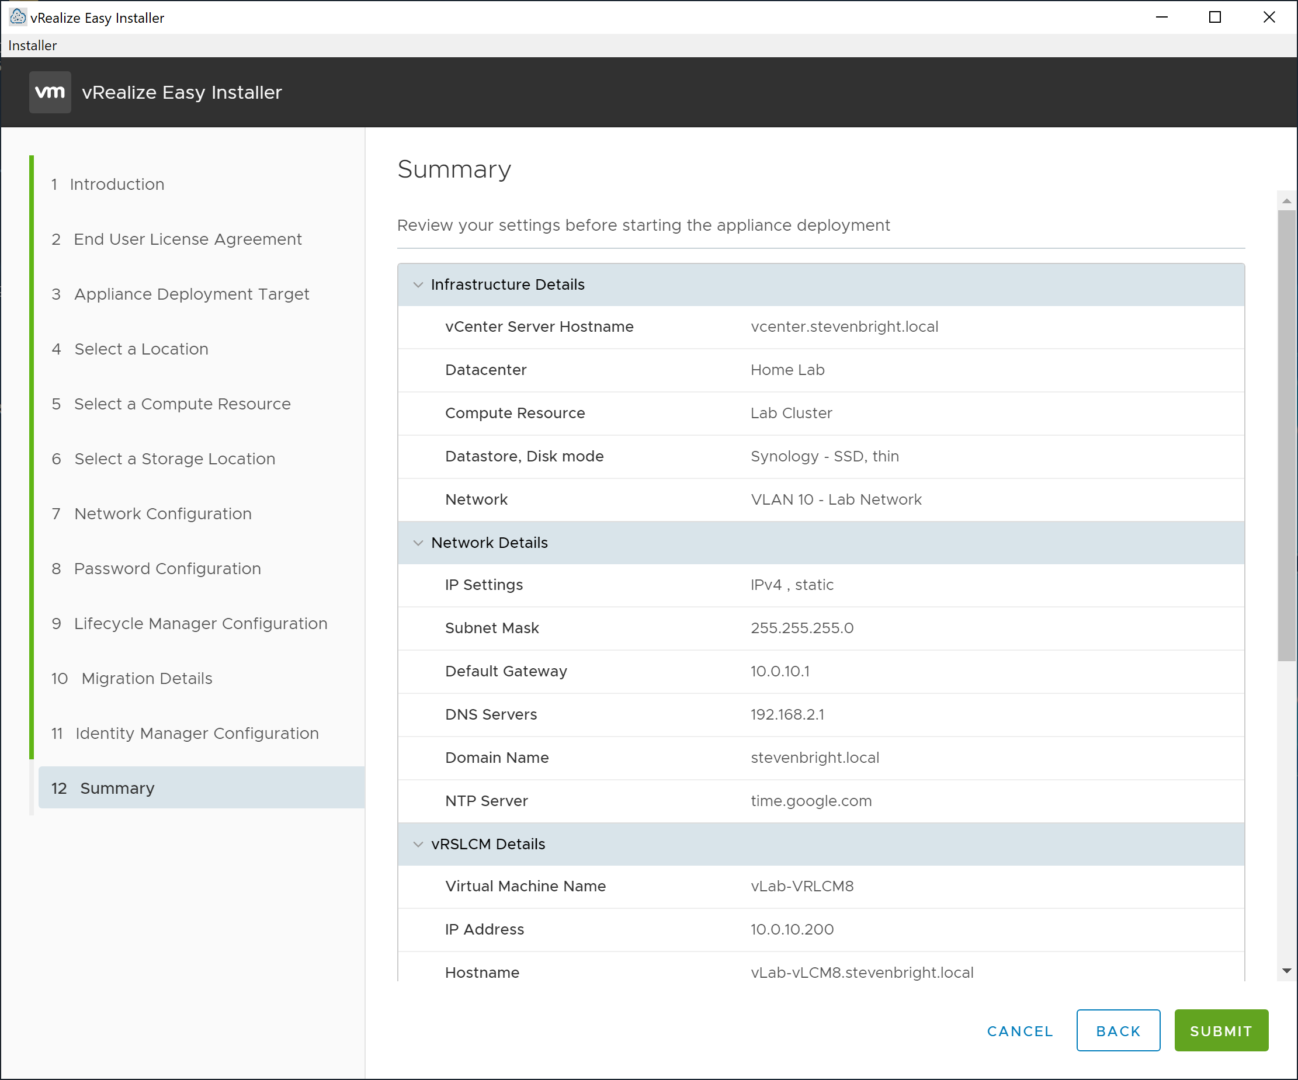Go to the Introduction step

[116, 185]
